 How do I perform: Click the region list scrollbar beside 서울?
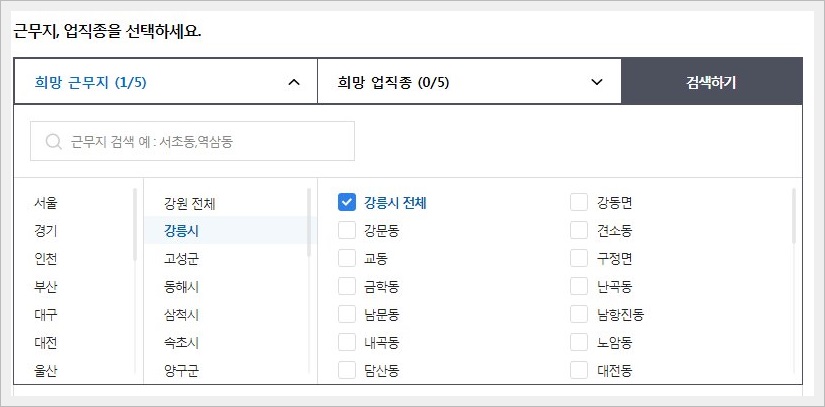tap(135, 224)
